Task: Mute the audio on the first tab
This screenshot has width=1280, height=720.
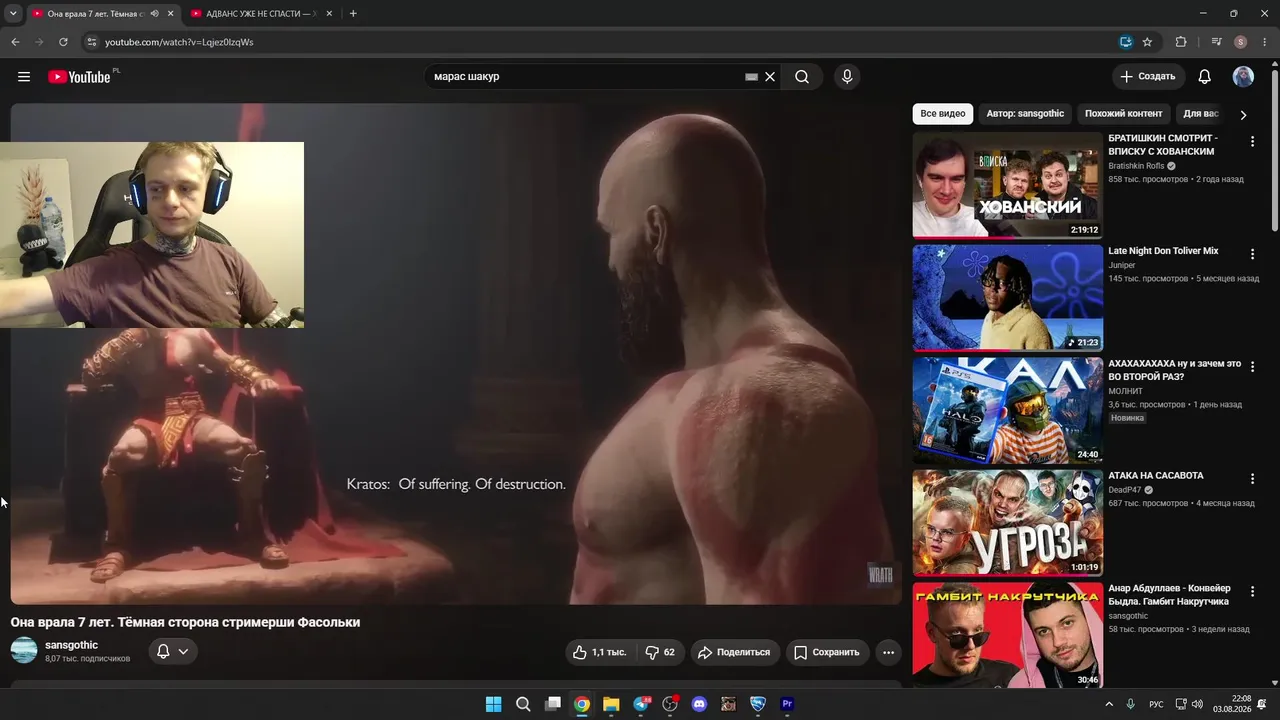Action: 154,14
